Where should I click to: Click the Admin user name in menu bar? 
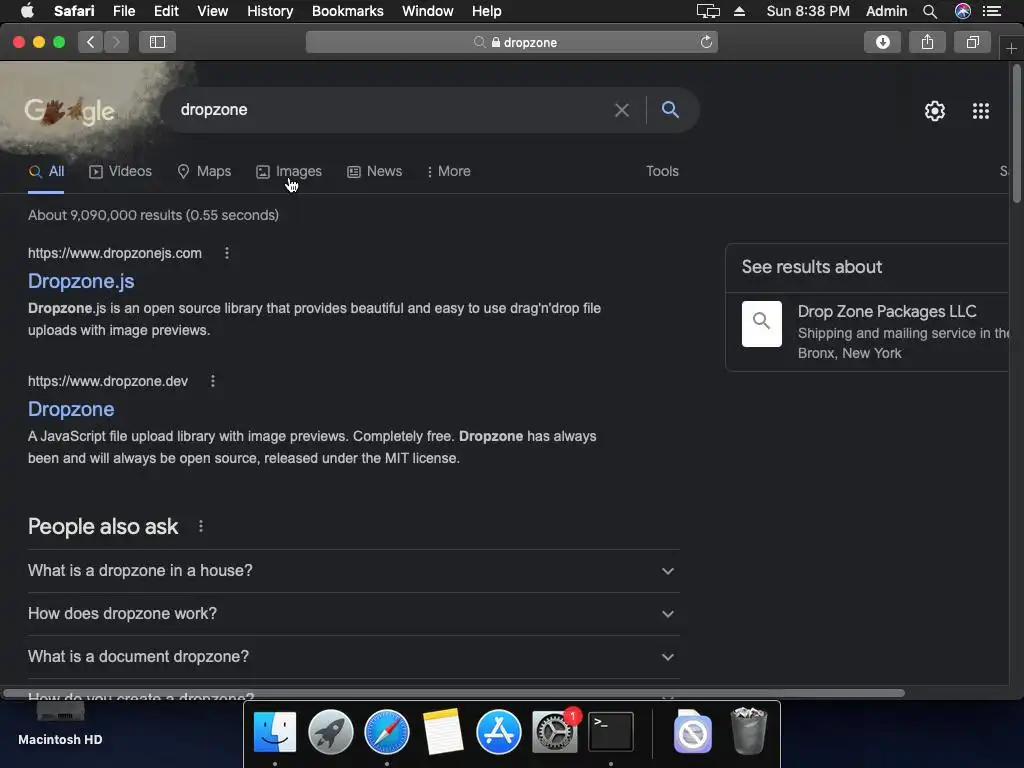click(x=886, y=11)
